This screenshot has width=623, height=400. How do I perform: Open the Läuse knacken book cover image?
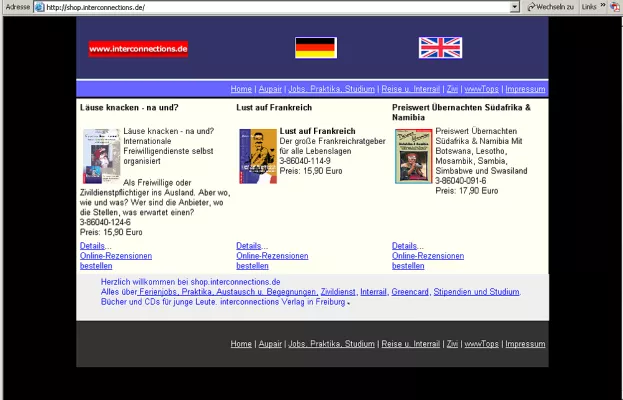[100, 155]
